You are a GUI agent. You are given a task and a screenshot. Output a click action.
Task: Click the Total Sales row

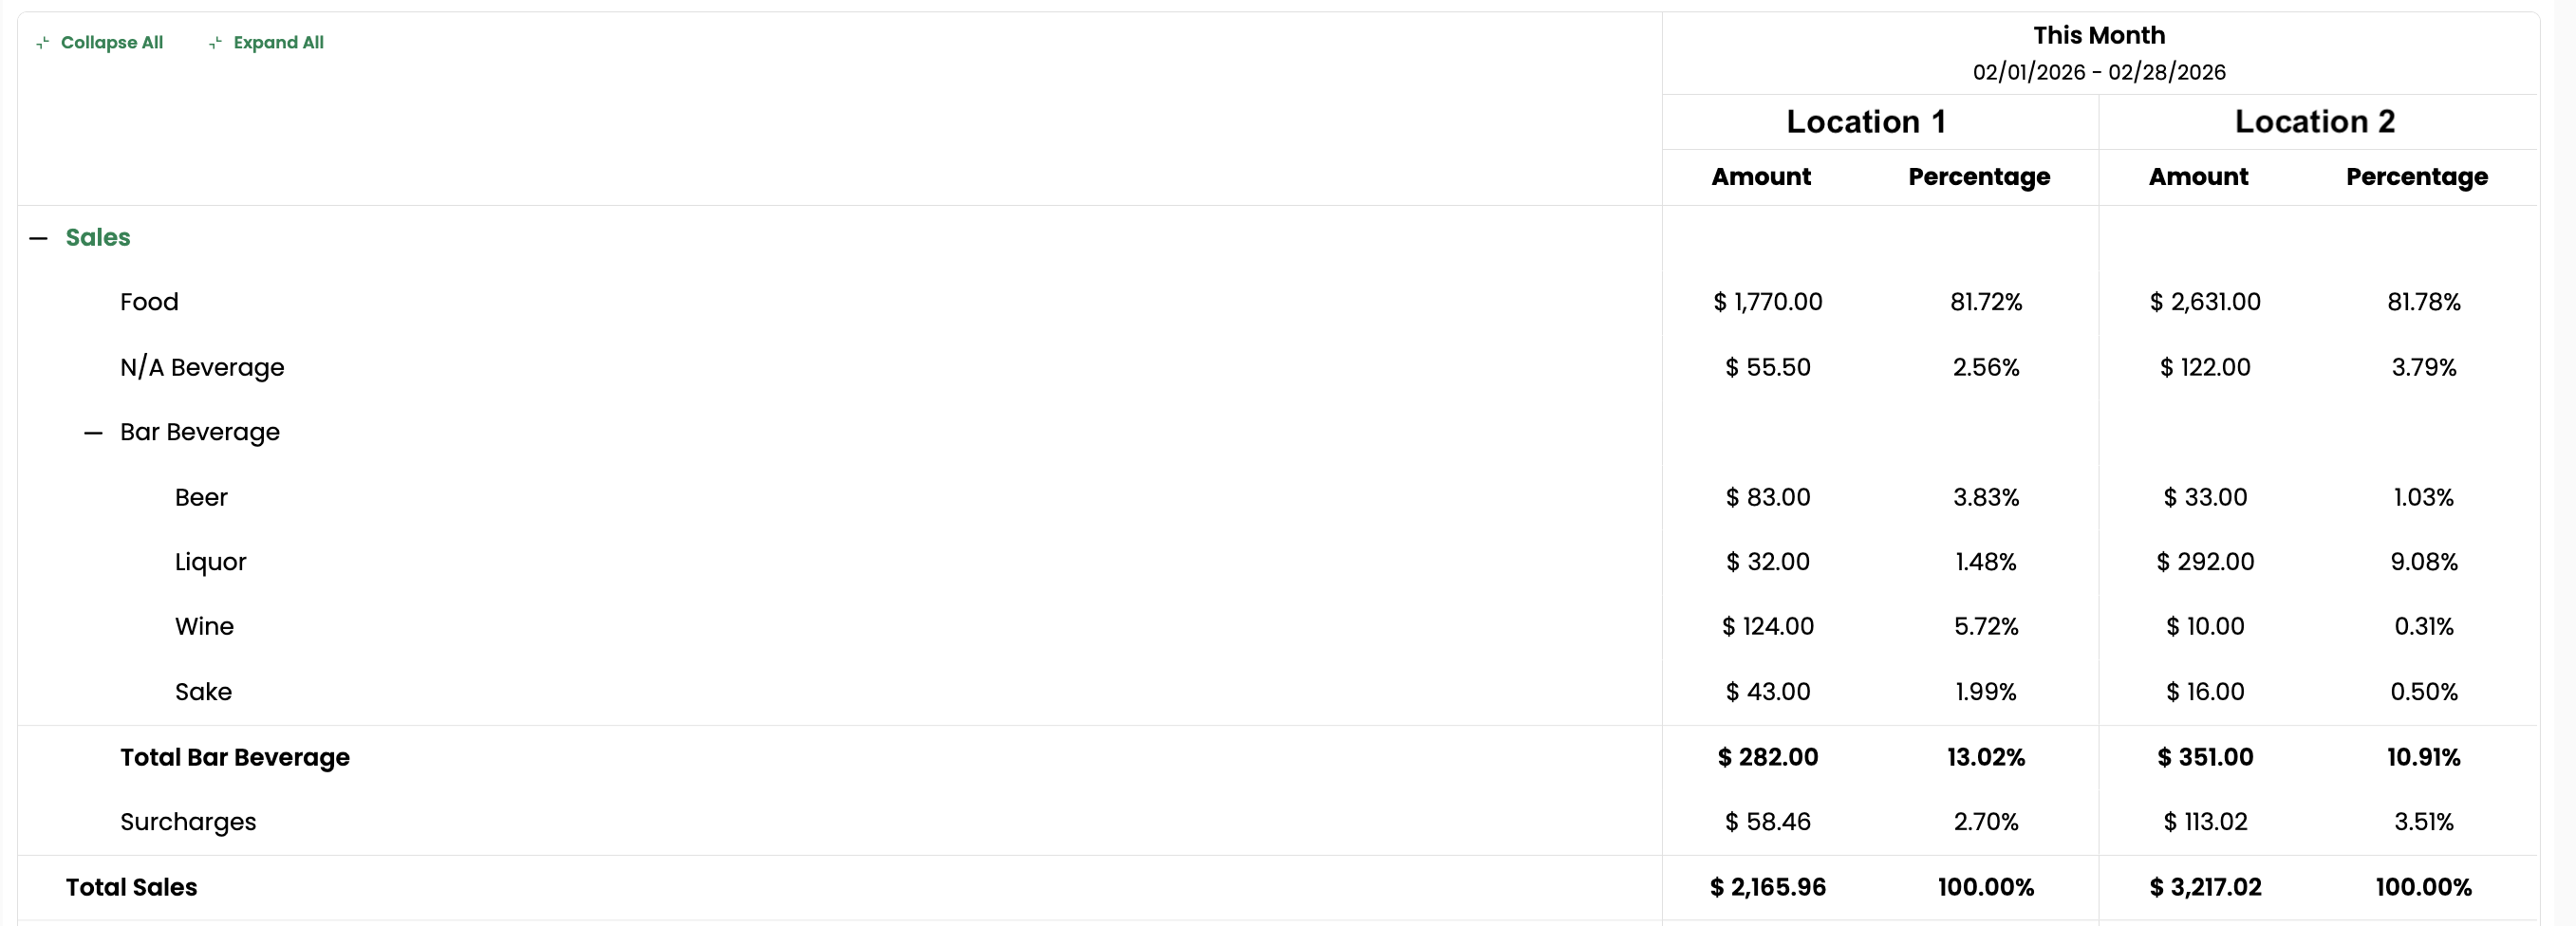point(131,887)
